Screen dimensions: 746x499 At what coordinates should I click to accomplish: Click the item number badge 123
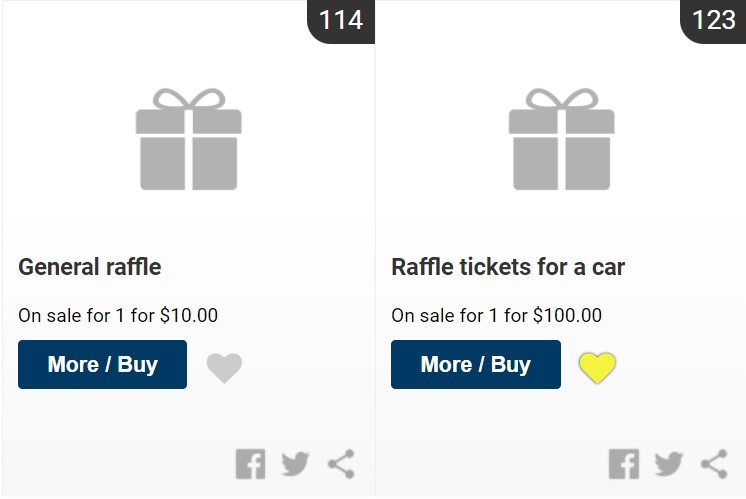(x=713, y=20)
